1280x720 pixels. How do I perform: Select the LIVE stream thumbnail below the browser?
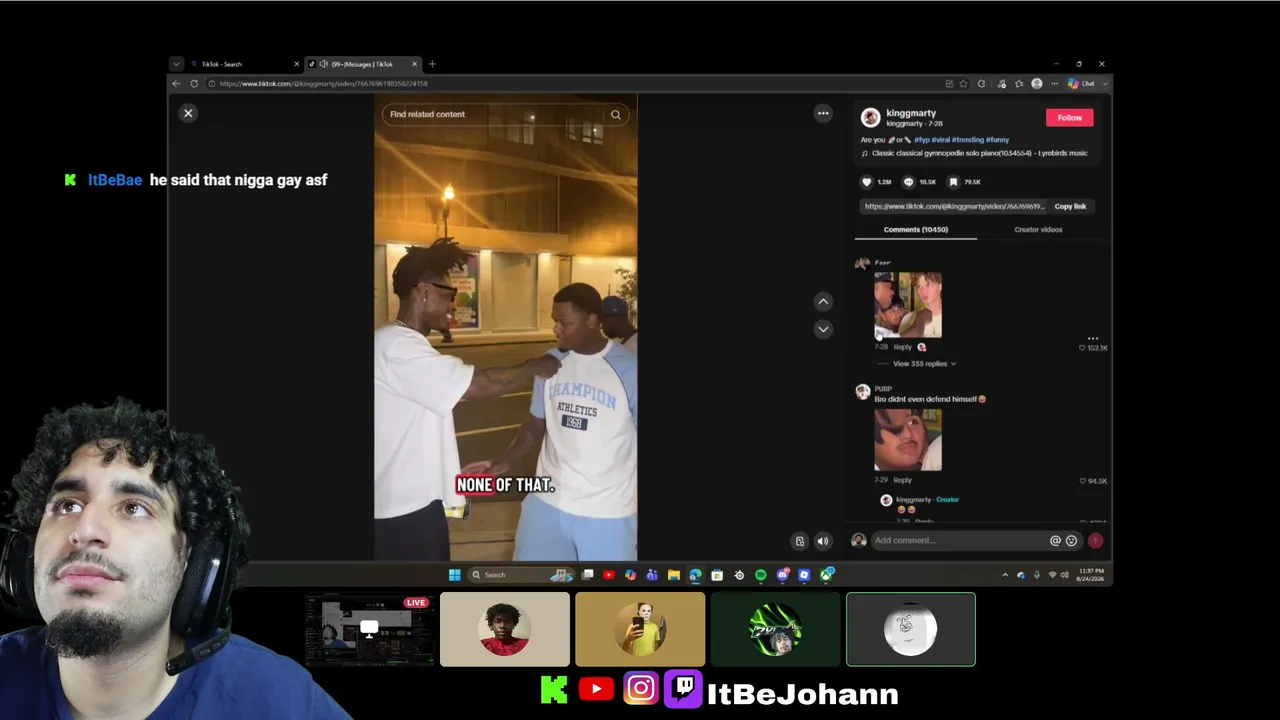[369, 630]
